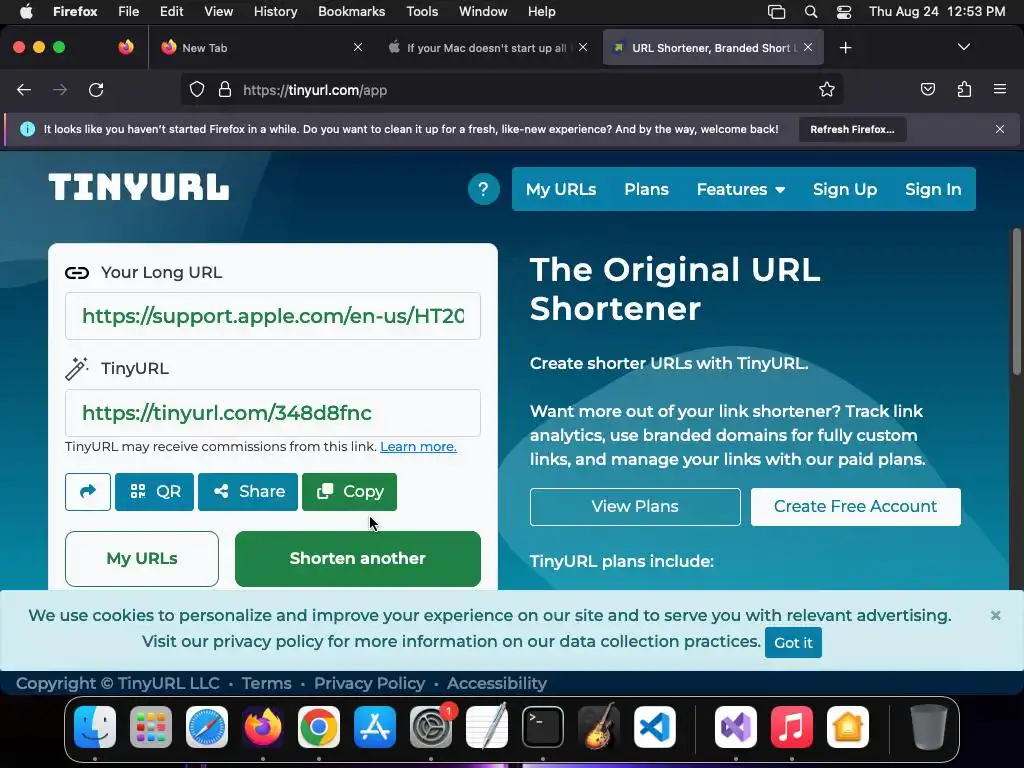
Task: Open My URLs in the navigation bar
Action: click(561, 189)
